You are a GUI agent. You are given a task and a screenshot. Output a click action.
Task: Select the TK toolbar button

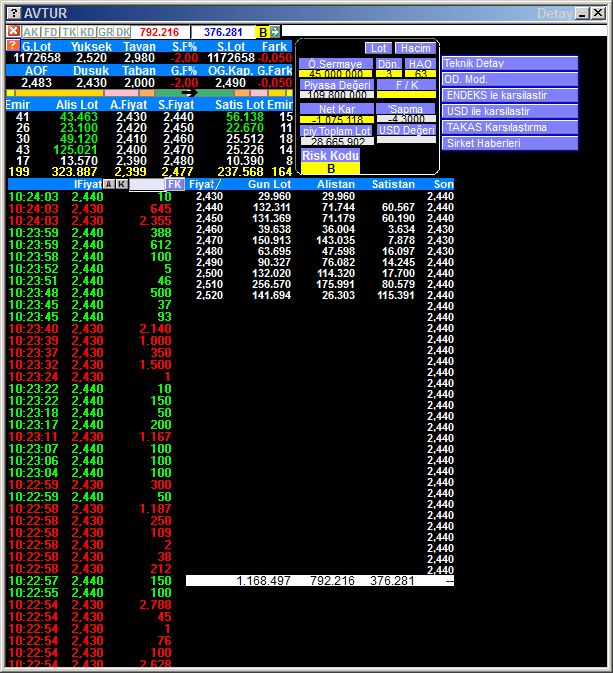click(69, 32)
